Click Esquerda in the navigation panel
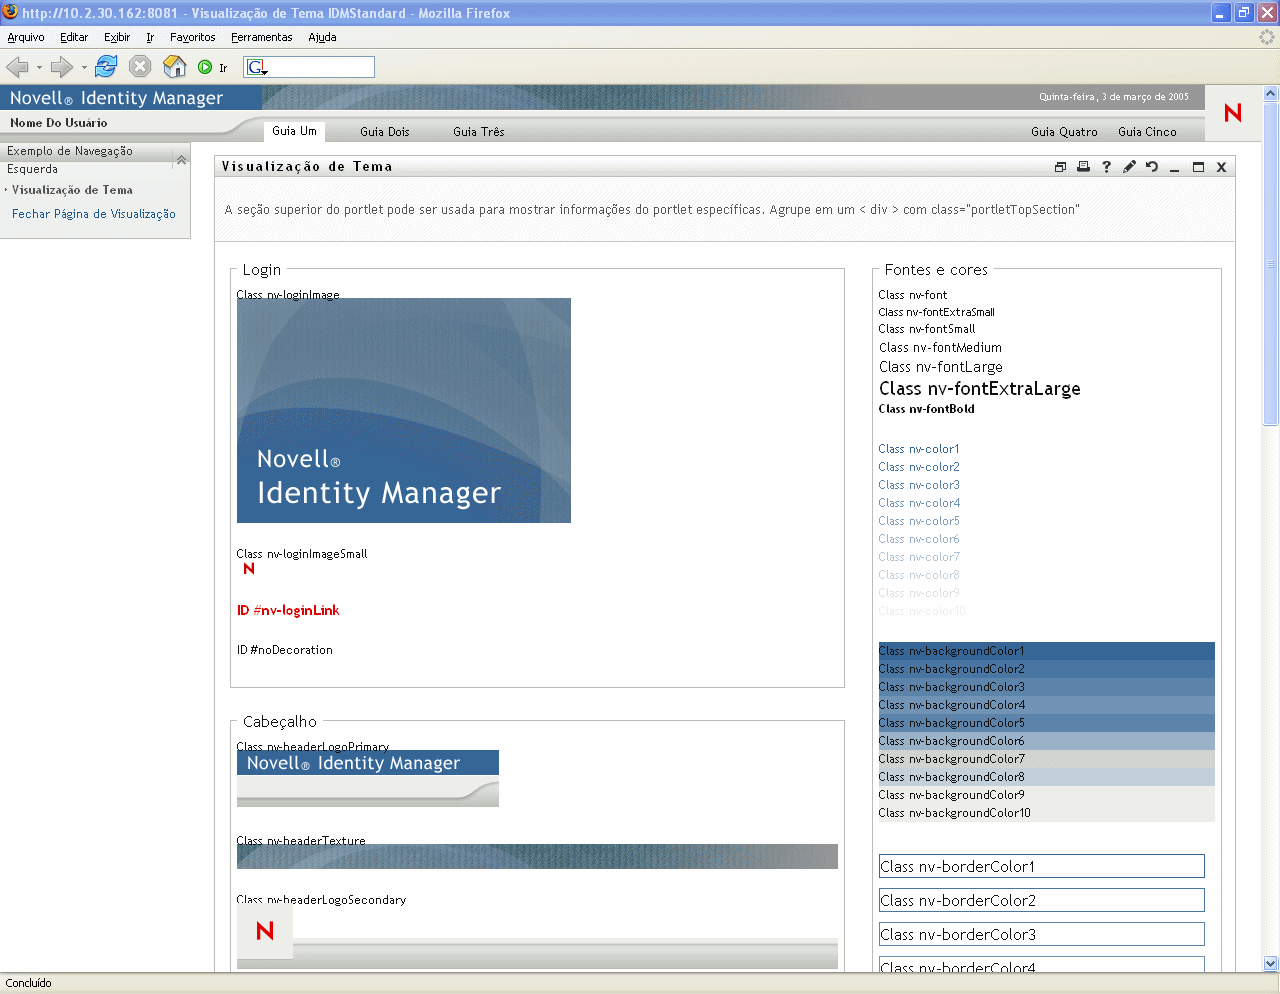The height and width of the screenshot is (994, 1280). (x=33, y=169)
